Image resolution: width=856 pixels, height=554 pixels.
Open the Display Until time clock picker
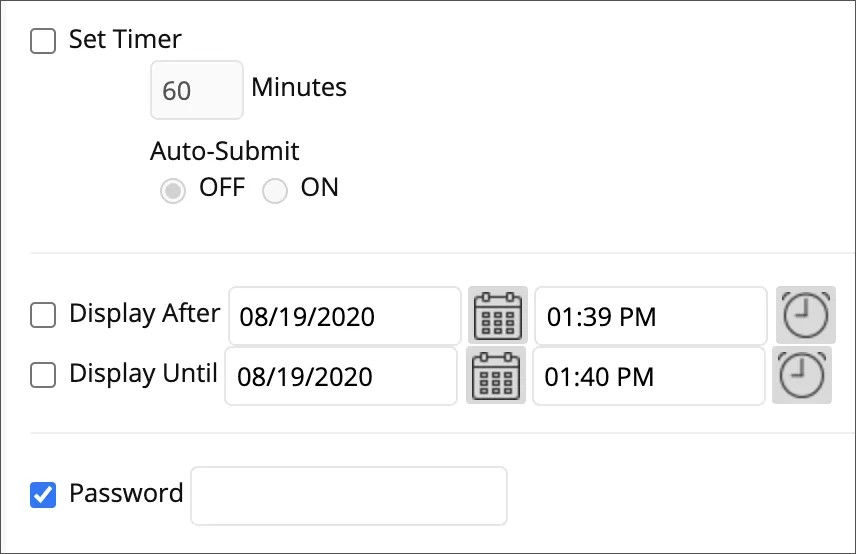point(802,376)
